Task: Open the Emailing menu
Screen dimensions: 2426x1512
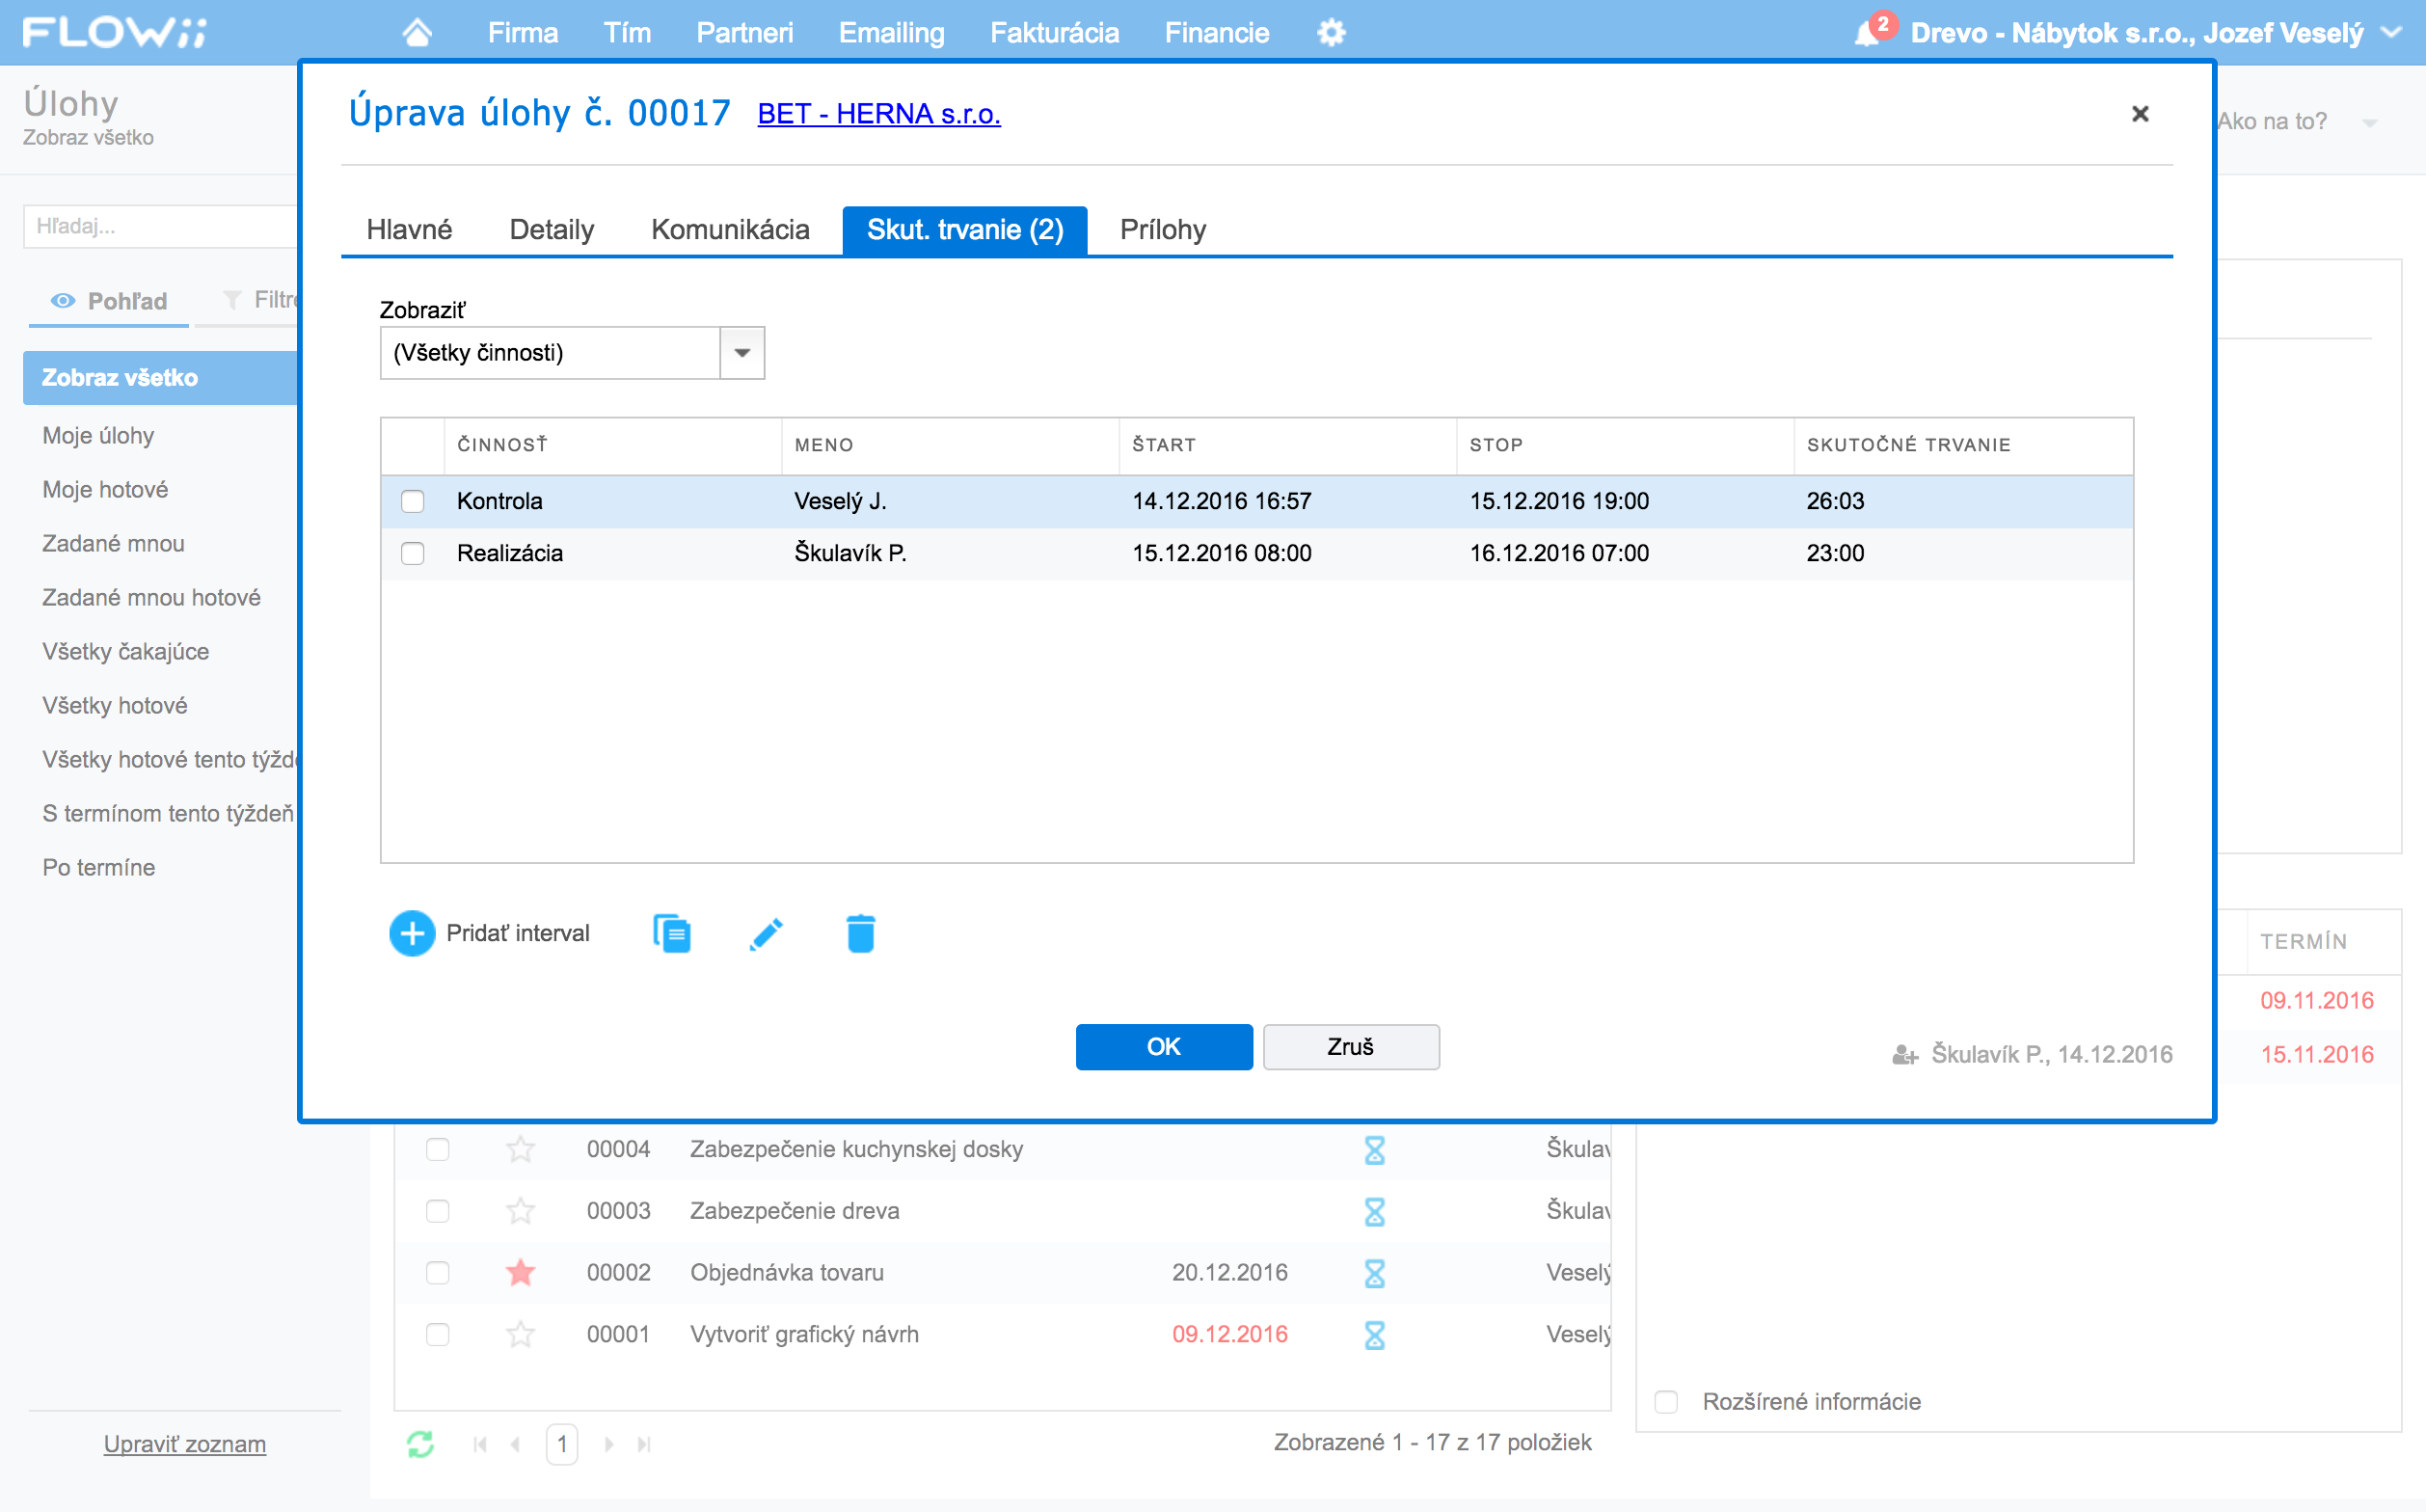Action: point(891,33)
